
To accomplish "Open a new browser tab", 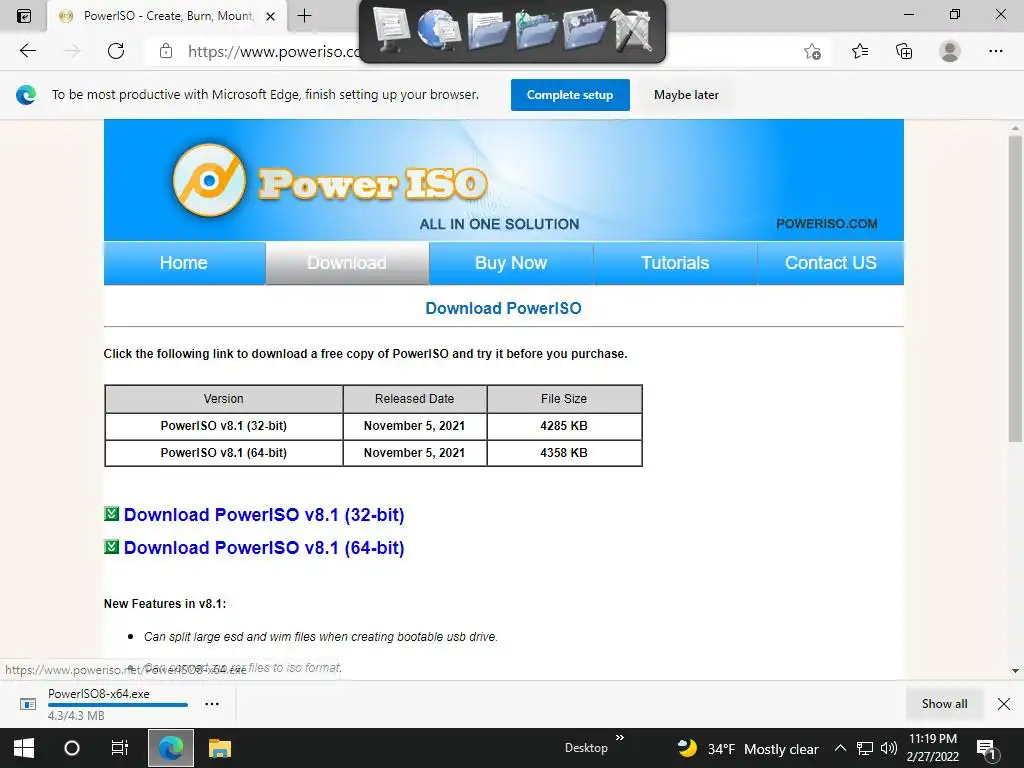I will (304, 16).
